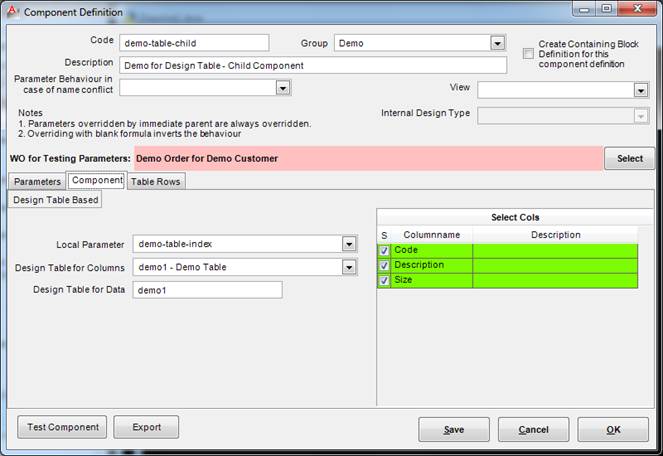
Task: Toggle the Code column checkbox
Action: (384, 250)
